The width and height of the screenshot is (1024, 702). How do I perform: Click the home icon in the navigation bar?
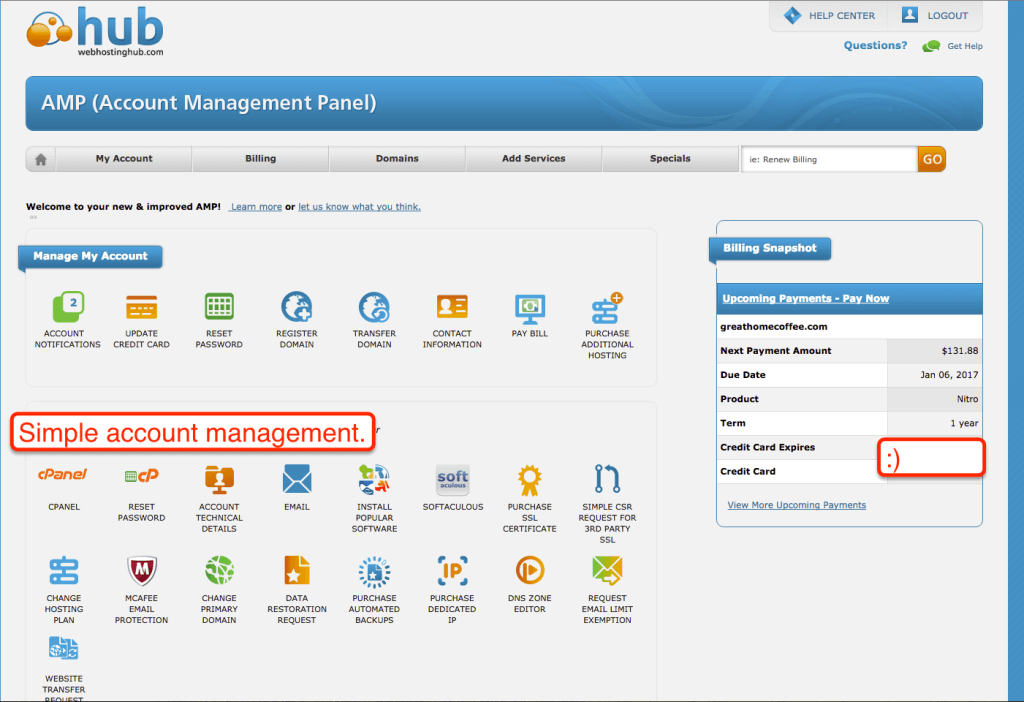point(40,159)
